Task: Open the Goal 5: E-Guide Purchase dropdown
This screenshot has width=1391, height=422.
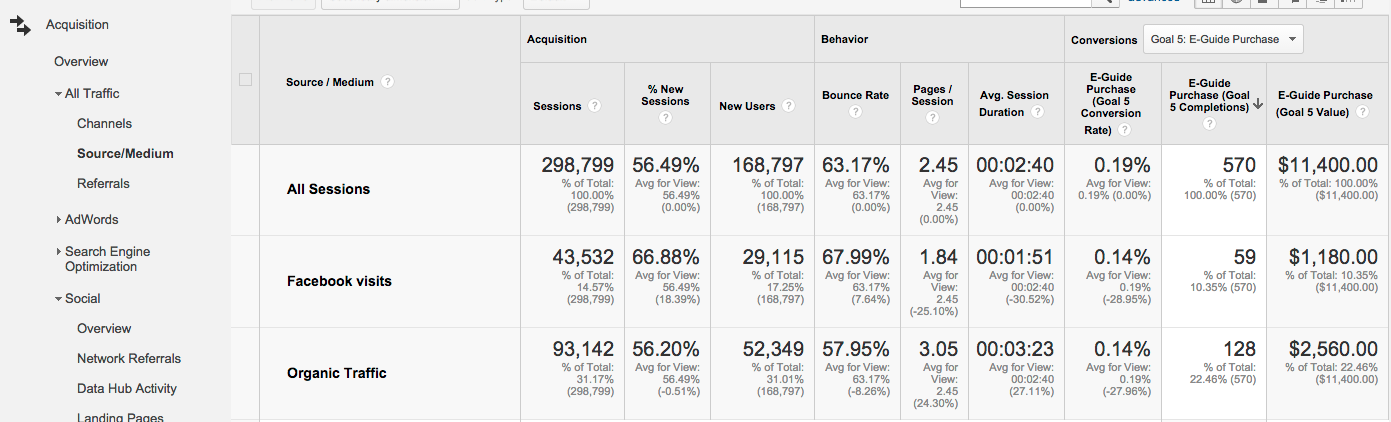Action: tap(1222, 39)
